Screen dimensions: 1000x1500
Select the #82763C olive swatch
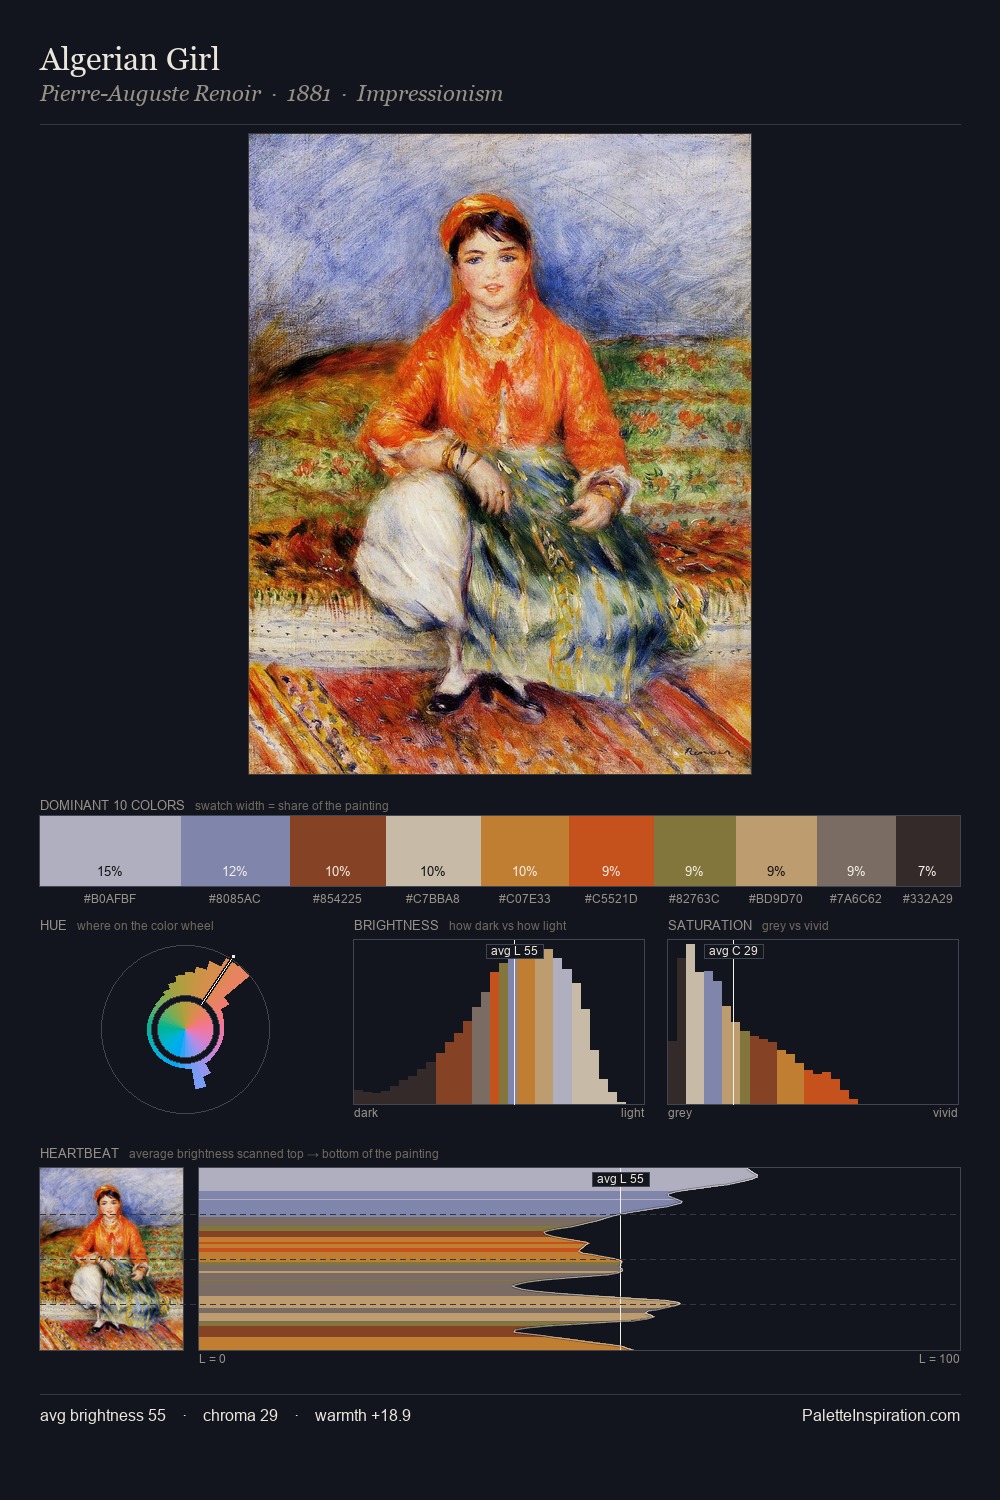coord(695,851)
